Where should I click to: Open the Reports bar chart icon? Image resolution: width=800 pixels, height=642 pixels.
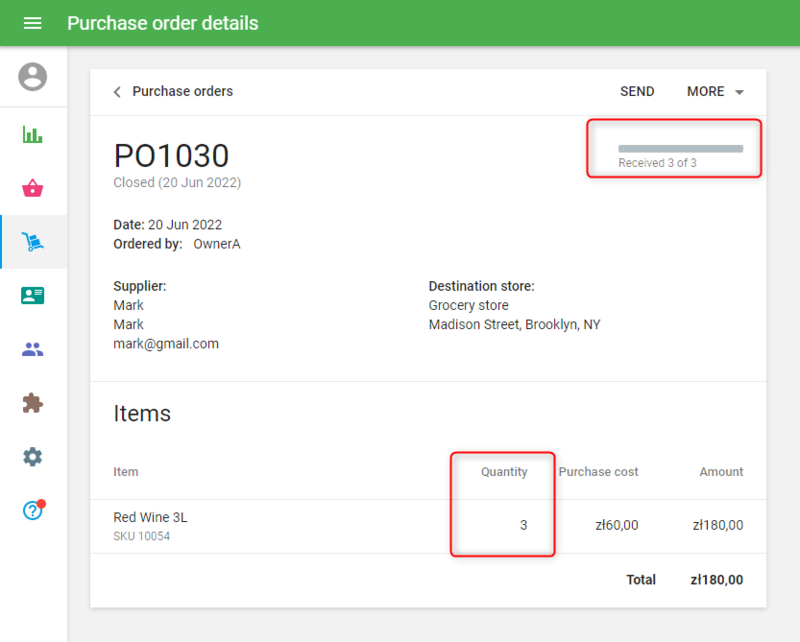tap(33, 135)
